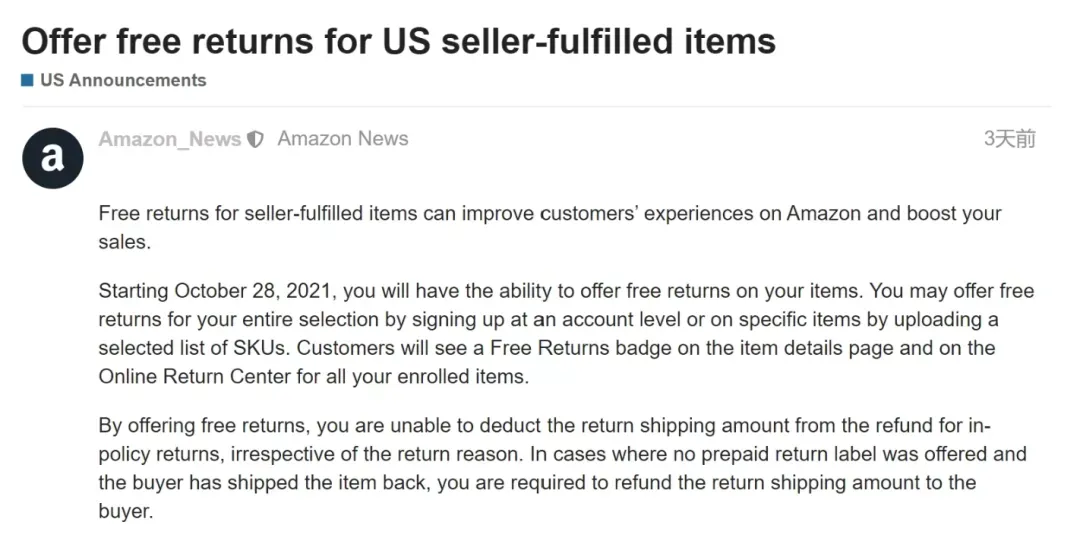The height and width of the screenshot is (541, 1080).
Task: Click the paragraph beginning By offering free returns
Action: click(562, 468)
